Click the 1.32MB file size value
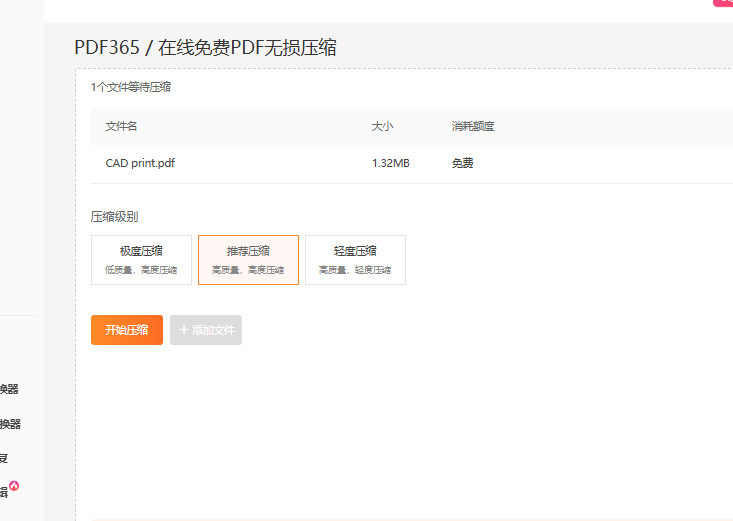733x521 pixels. point(390,163)
